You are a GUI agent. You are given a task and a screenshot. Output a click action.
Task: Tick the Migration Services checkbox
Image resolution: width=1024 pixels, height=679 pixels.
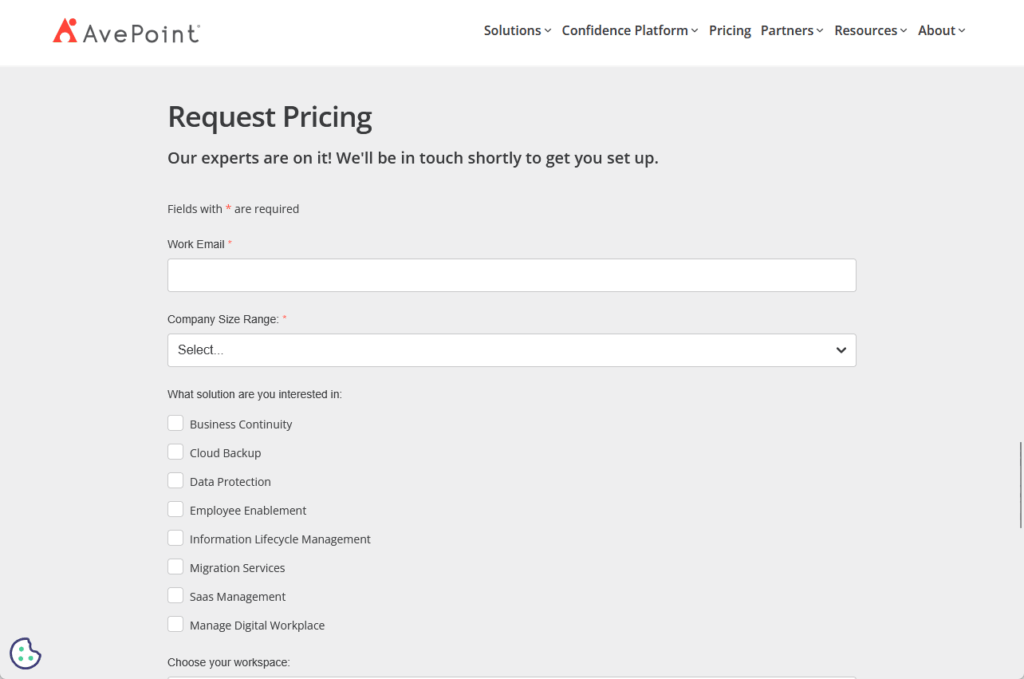[175, 567]
